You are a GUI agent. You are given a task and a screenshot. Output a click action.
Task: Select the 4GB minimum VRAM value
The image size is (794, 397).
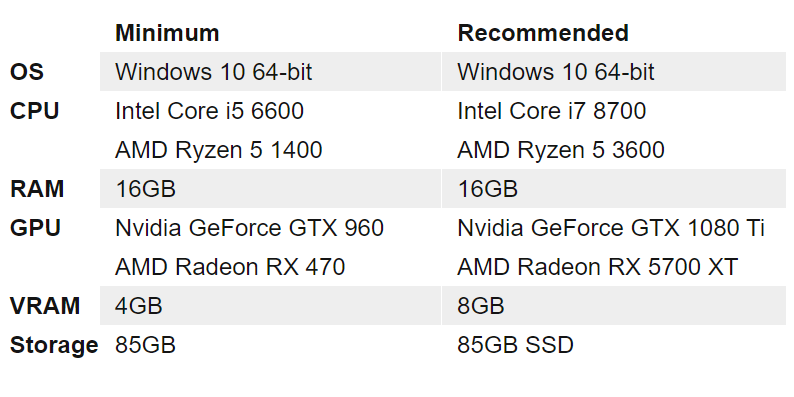pyautogui.click(x=139, y=306)
